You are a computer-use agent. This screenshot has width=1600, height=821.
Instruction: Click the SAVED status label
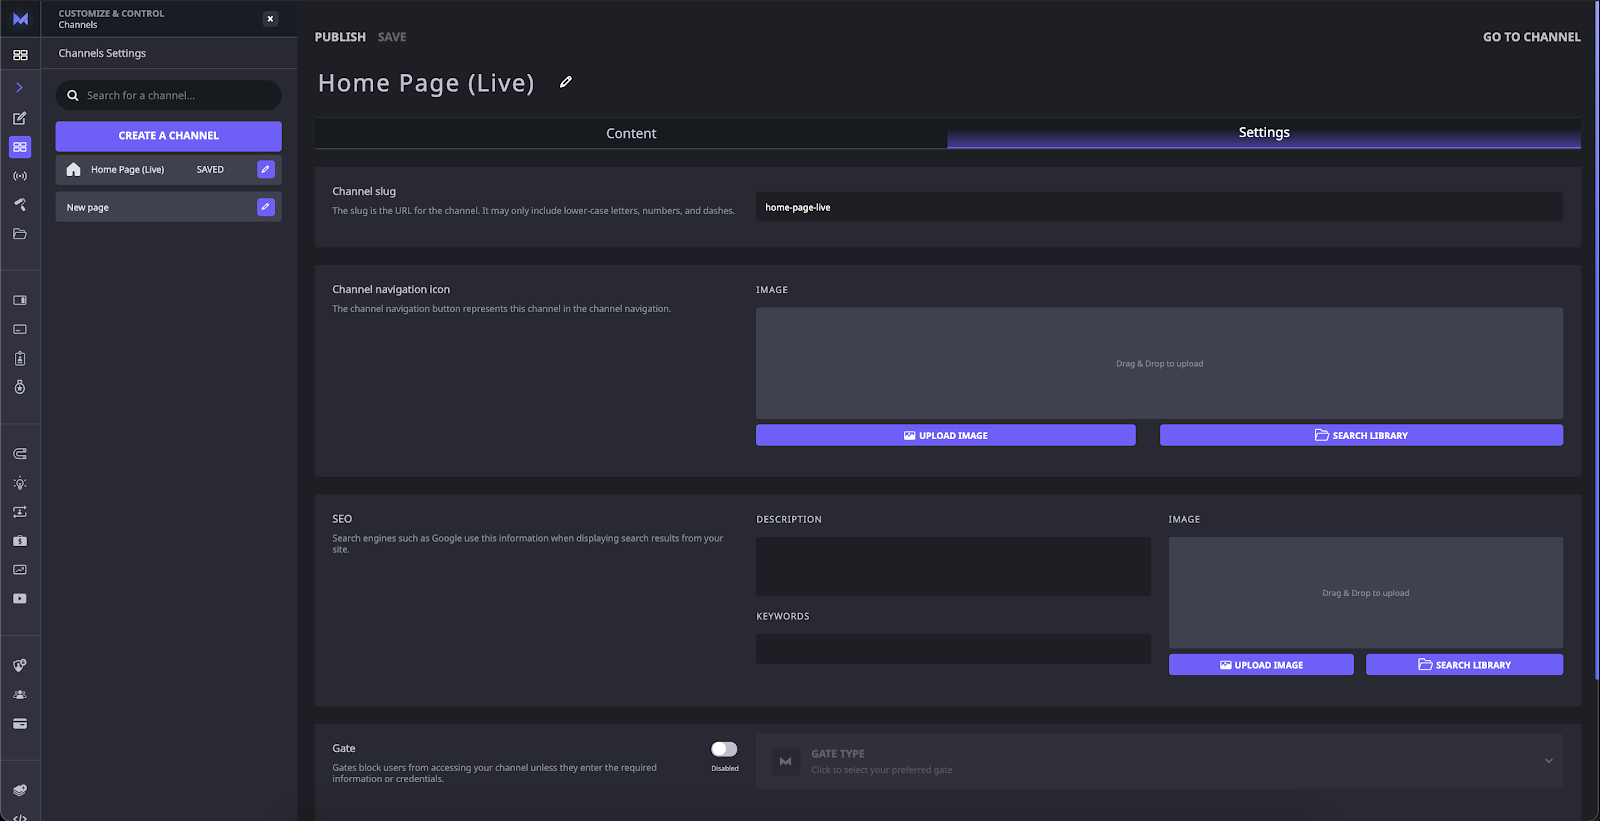tap(210, 170)
